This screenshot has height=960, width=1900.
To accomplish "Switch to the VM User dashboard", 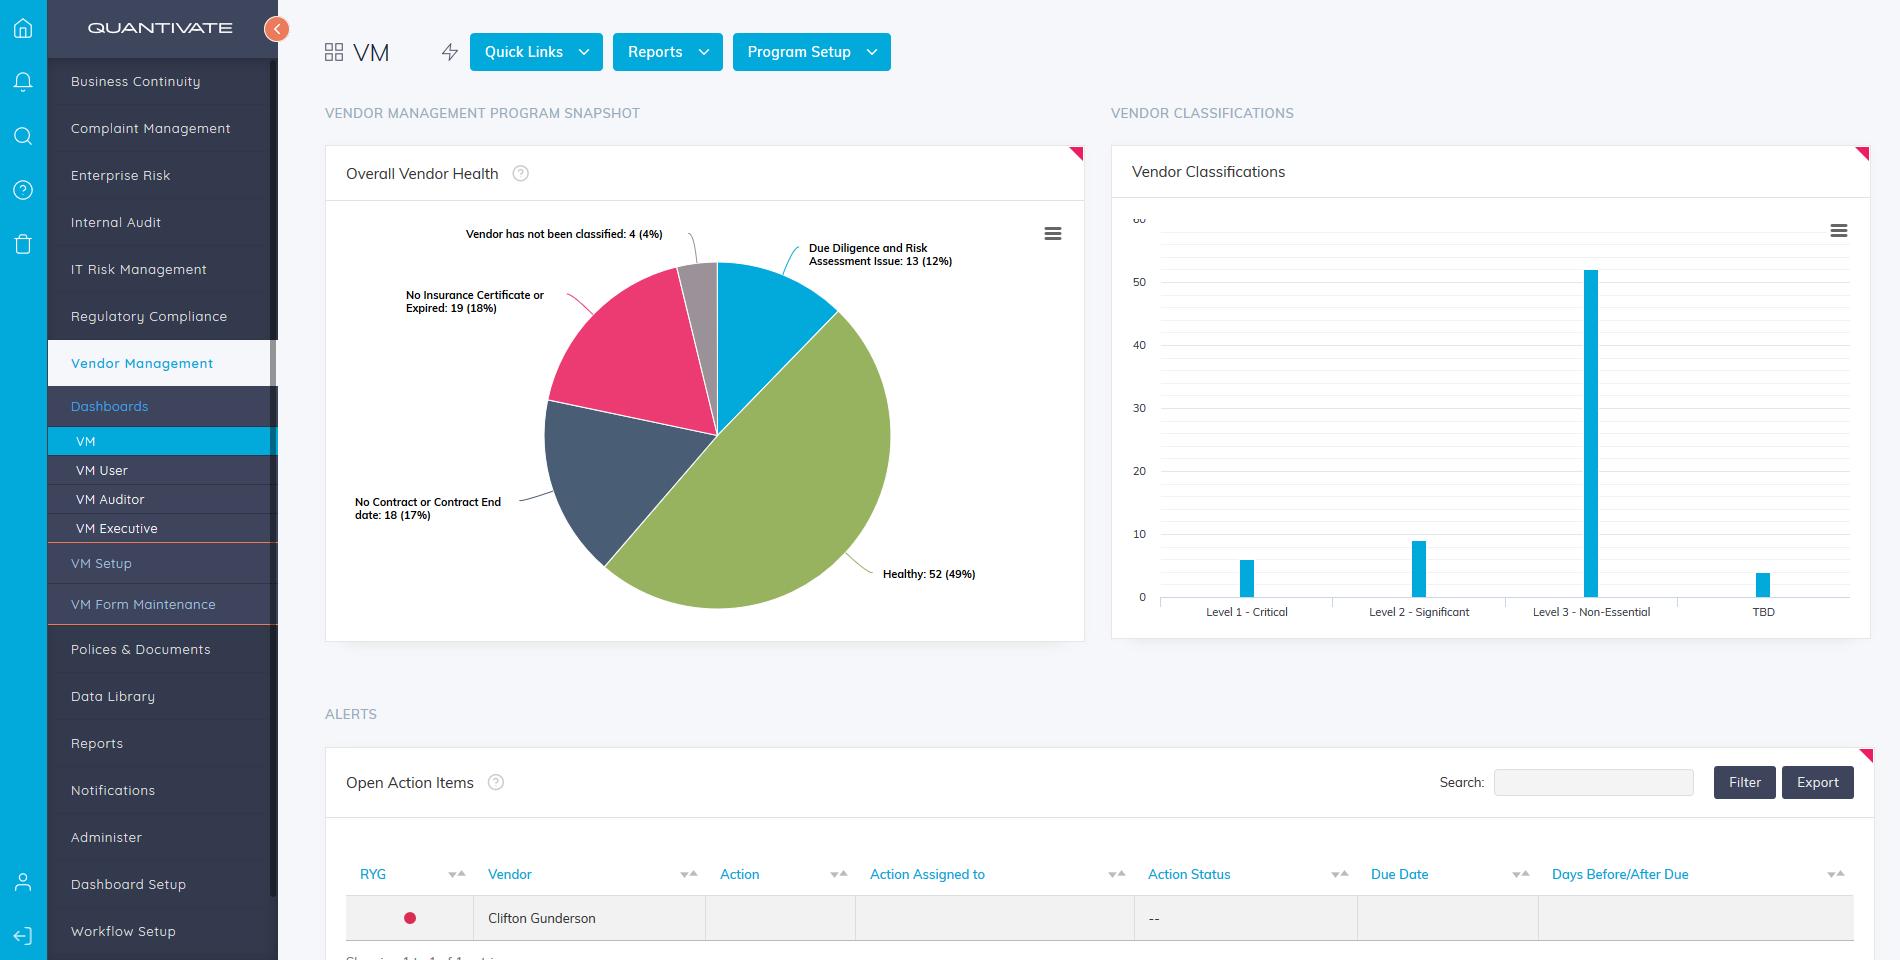I will pos(101,470).
